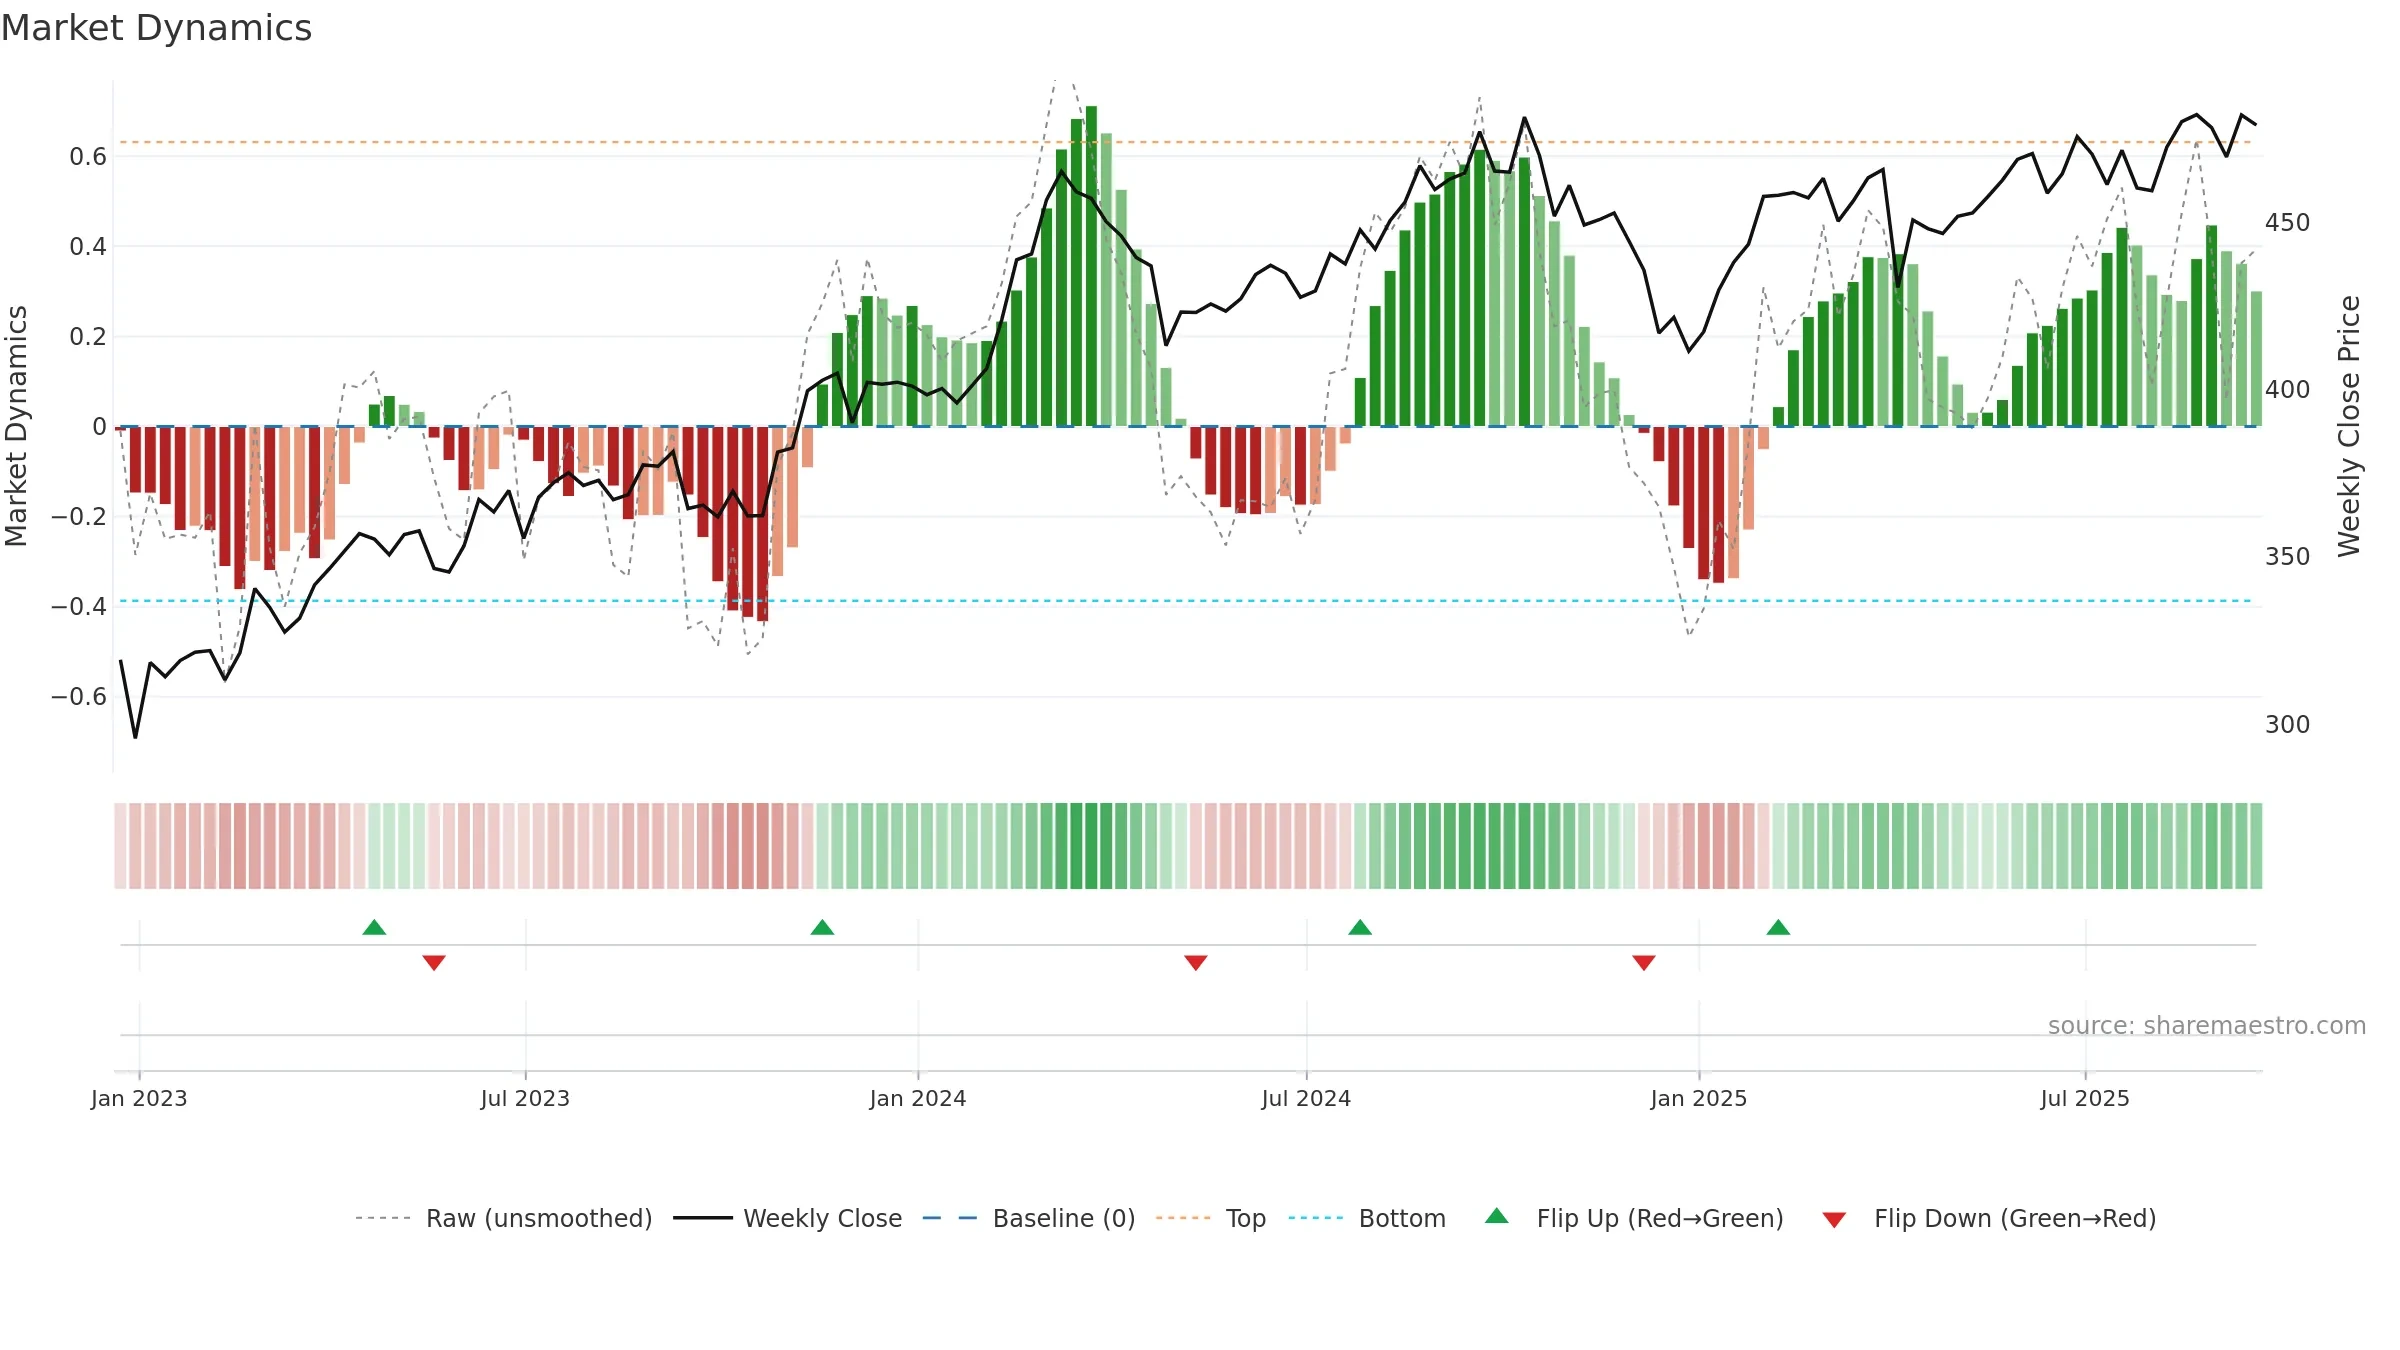Click the red flip-down marker before Jul 2023

[x=434, y=963]
